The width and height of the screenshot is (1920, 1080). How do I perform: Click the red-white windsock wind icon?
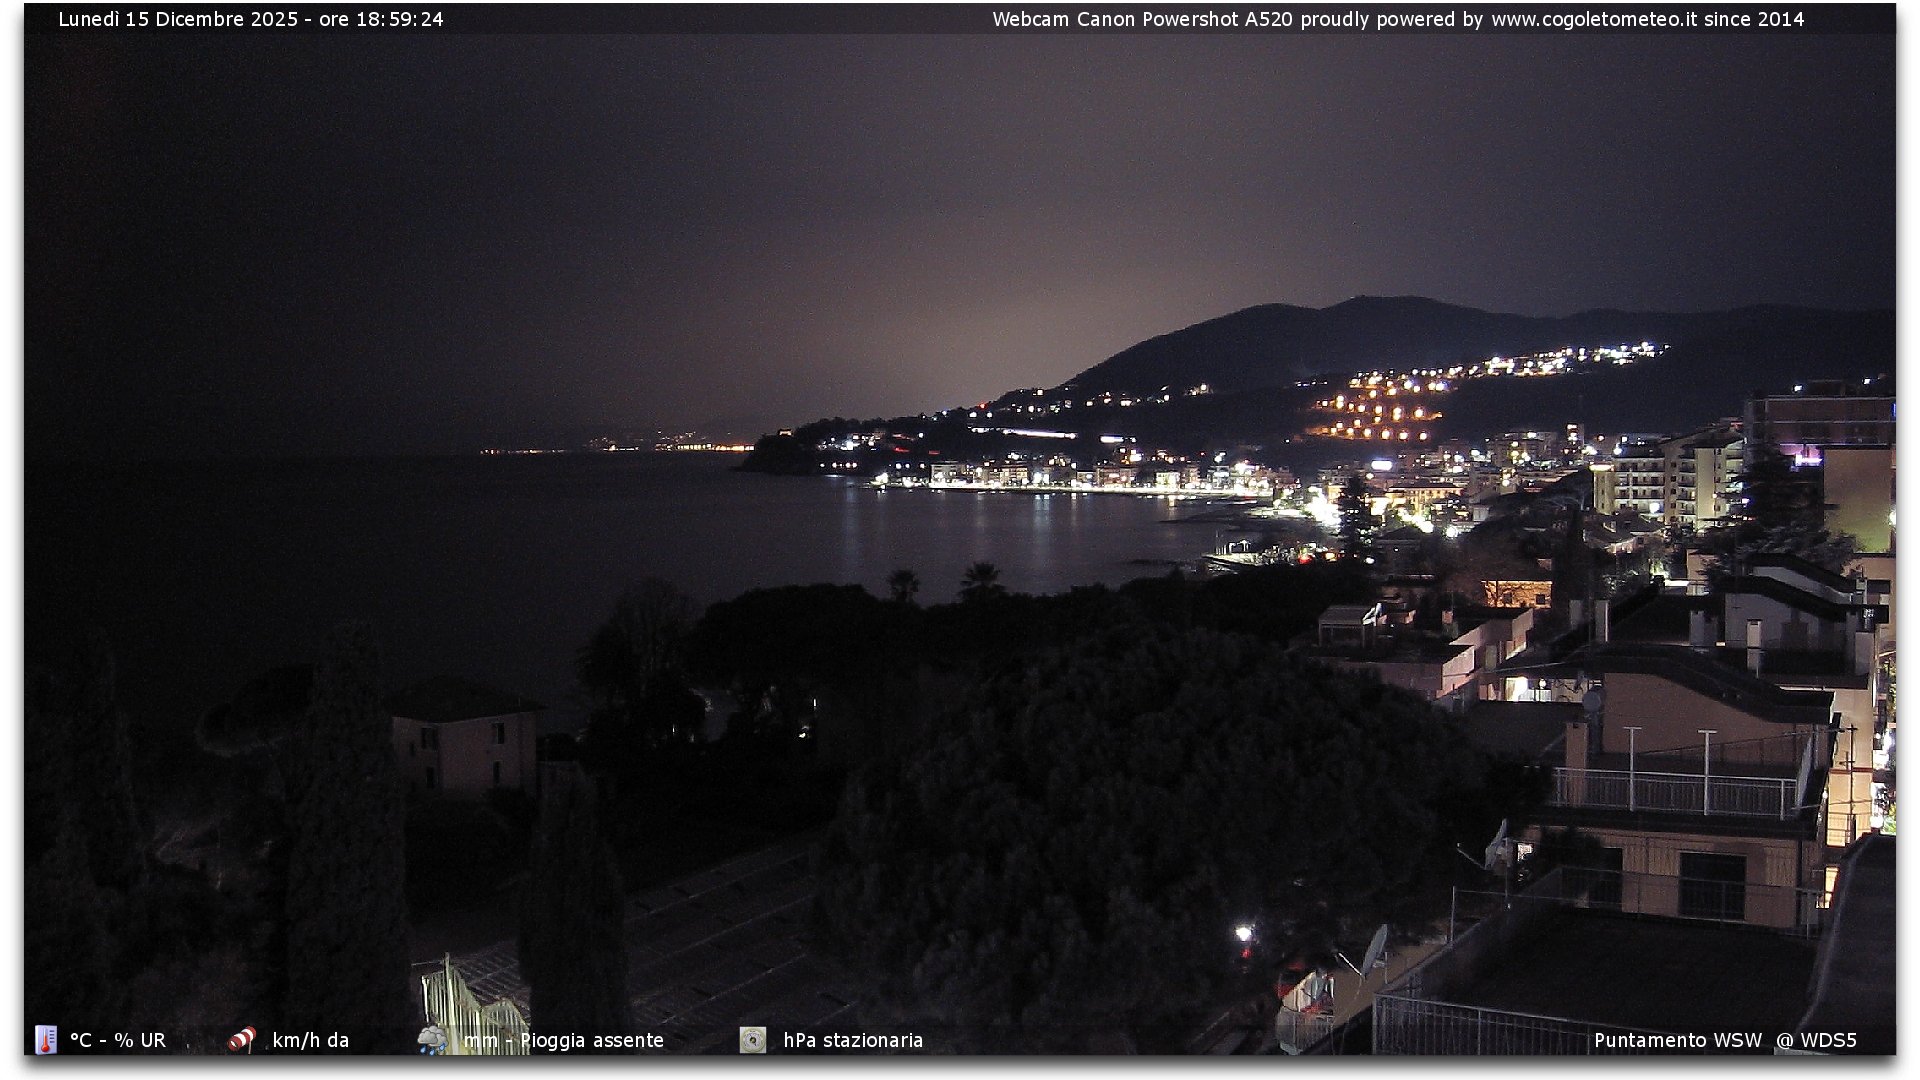(x=241, y=1040)
